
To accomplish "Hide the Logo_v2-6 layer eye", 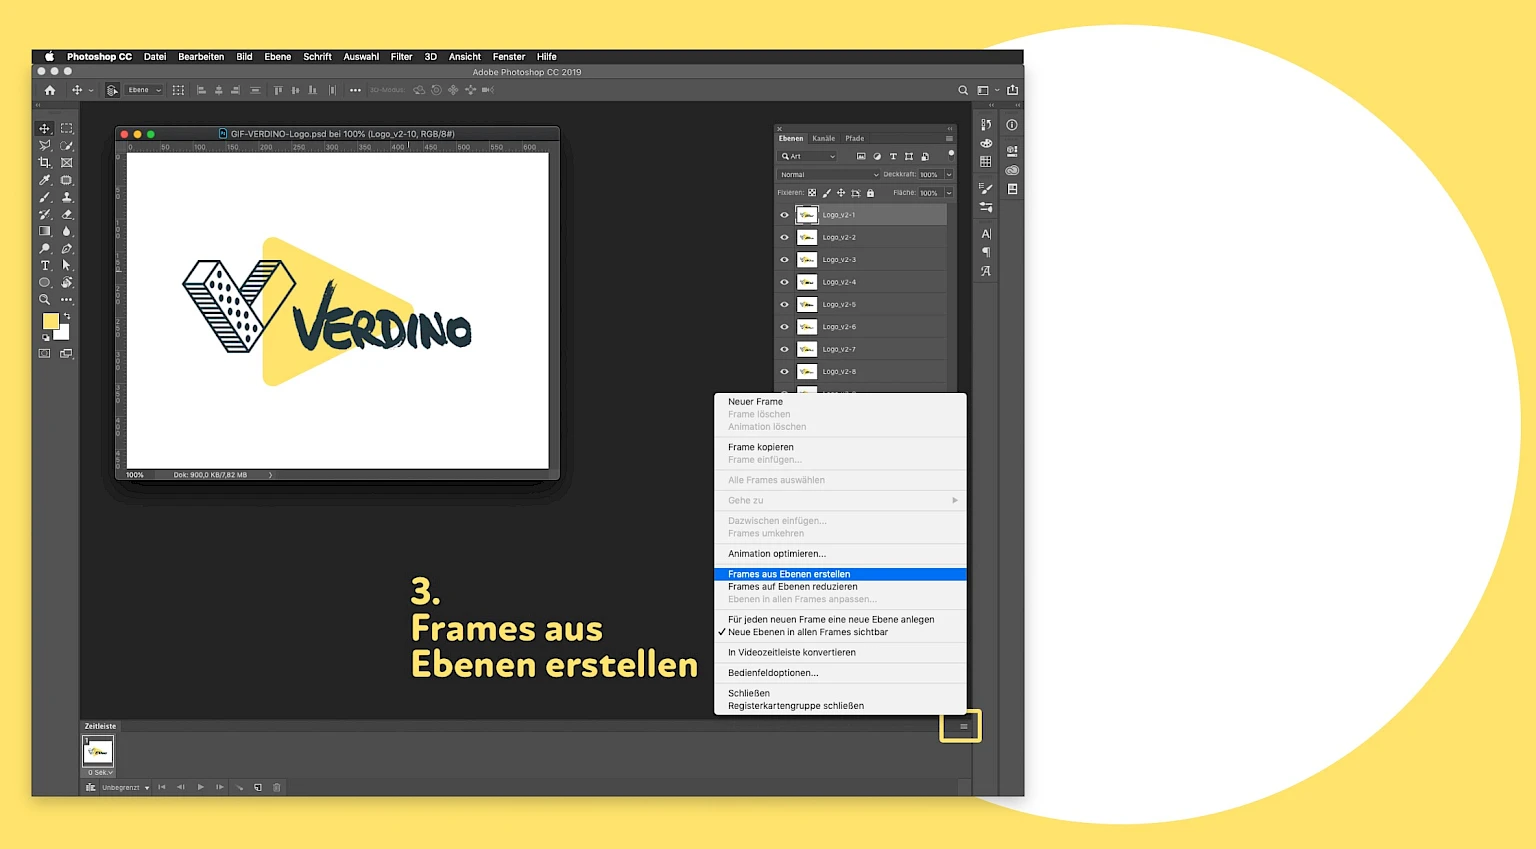I will tap(784, 327).
